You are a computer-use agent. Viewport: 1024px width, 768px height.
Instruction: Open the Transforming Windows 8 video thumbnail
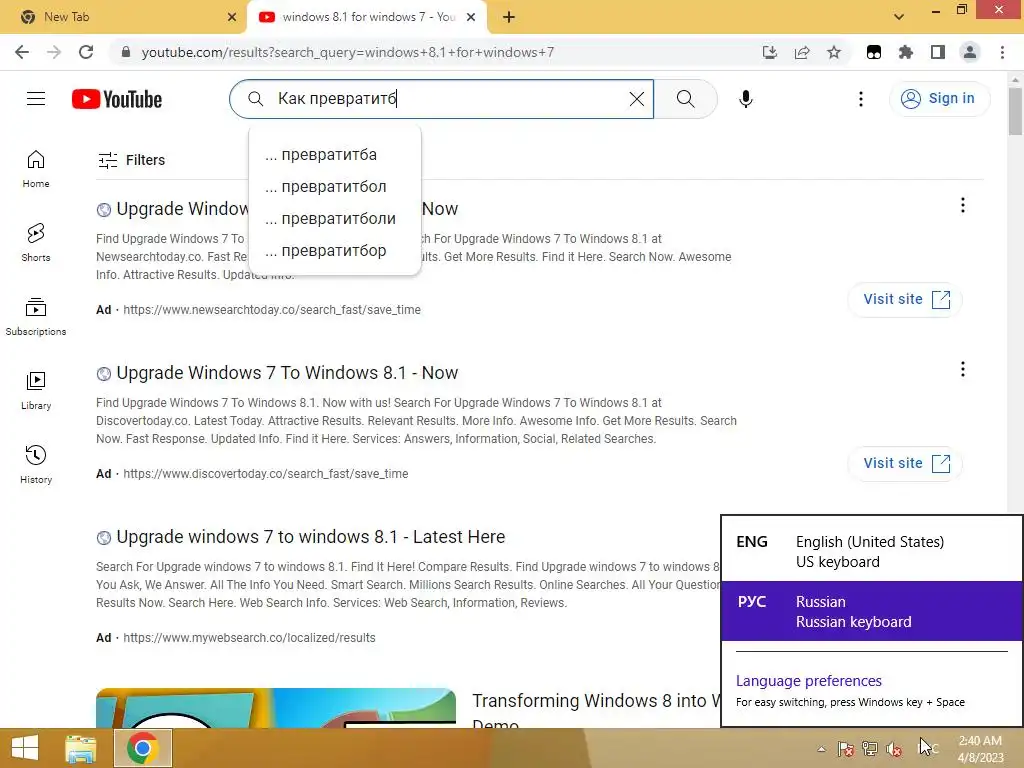coord(276,708)
